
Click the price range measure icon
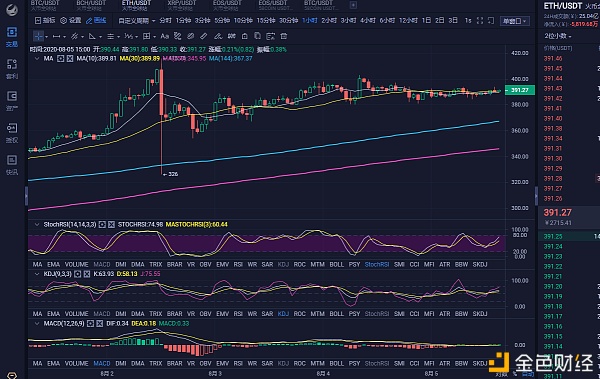(x=232, y=36)
